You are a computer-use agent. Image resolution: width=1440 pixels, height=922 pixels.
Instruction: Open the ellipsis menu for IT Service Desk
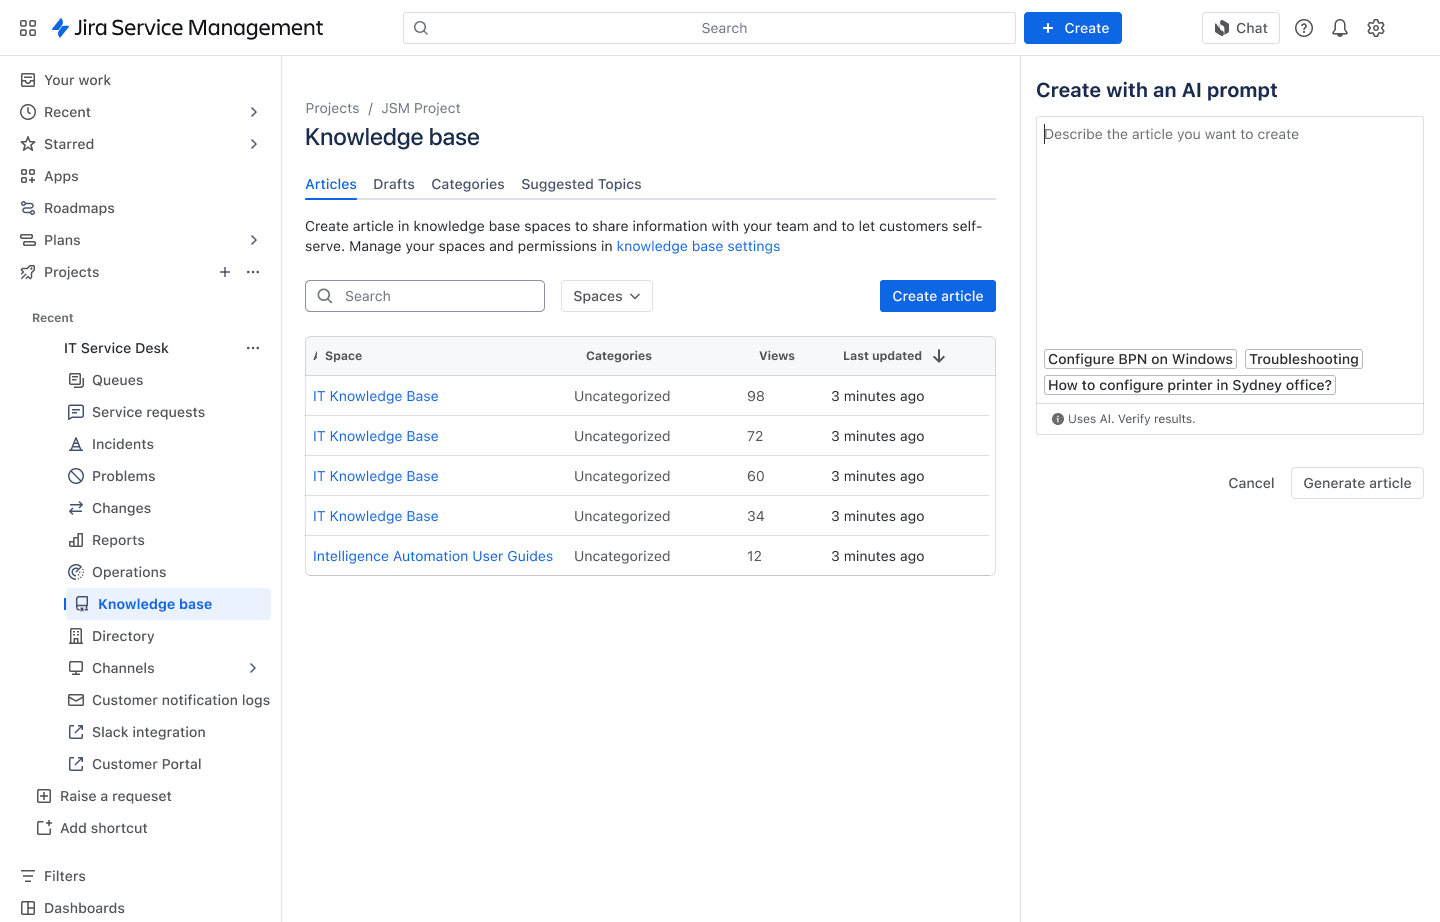pos(253,348)
